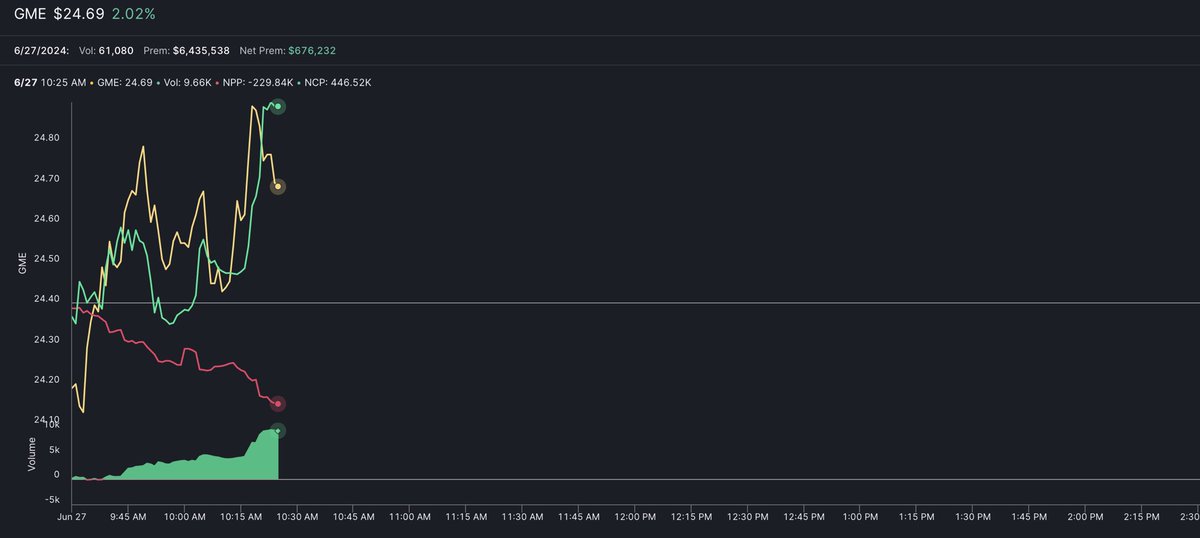Click the 24.80 y-axis label
This screenshot has height=538, width=1200.
tap(46, 138)
